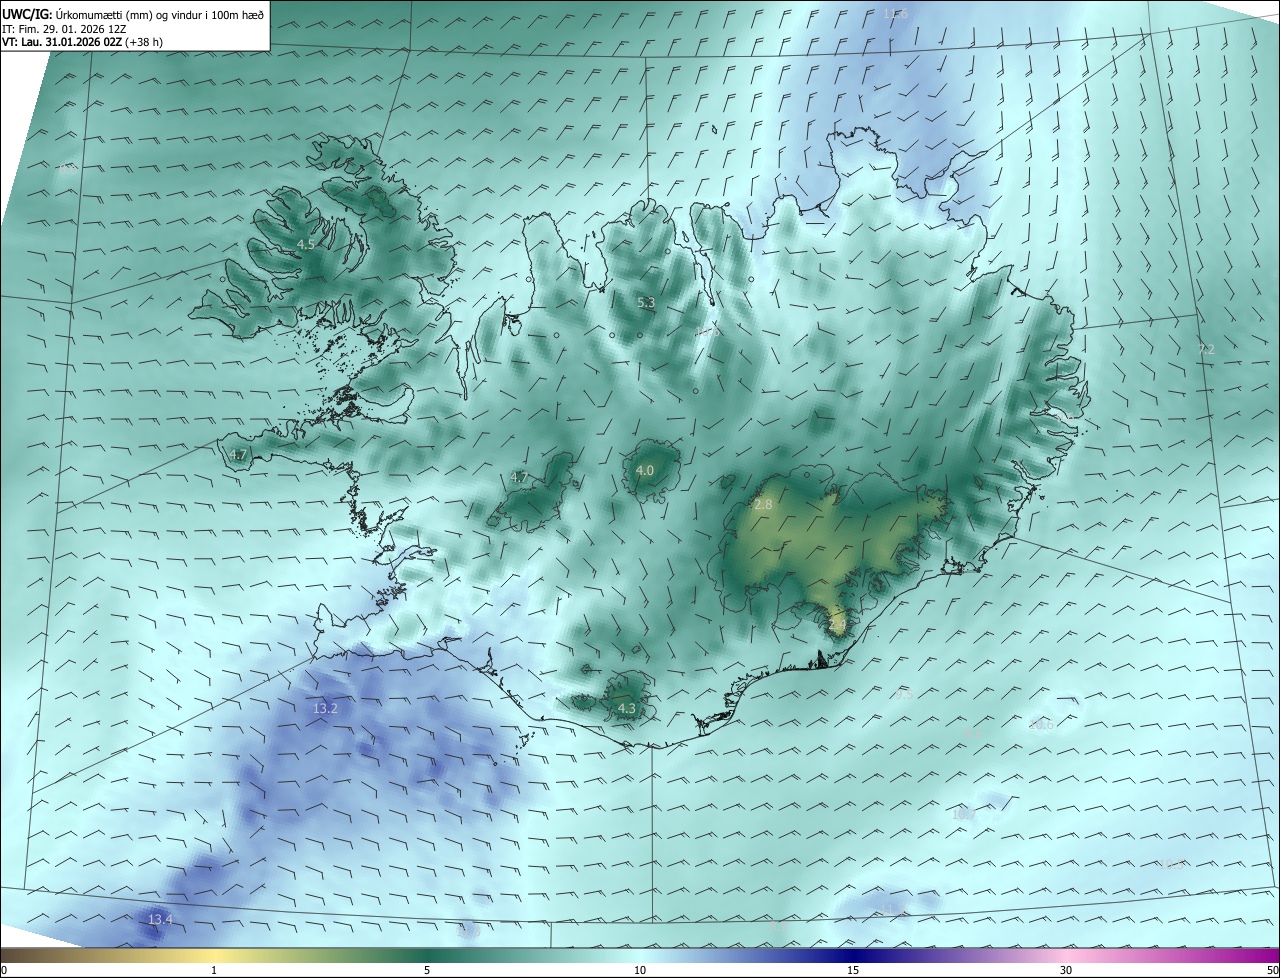Select the "15" tick label on the colour scale
1280x978 pixels.
pyautogui.click(x=853, y=971)
